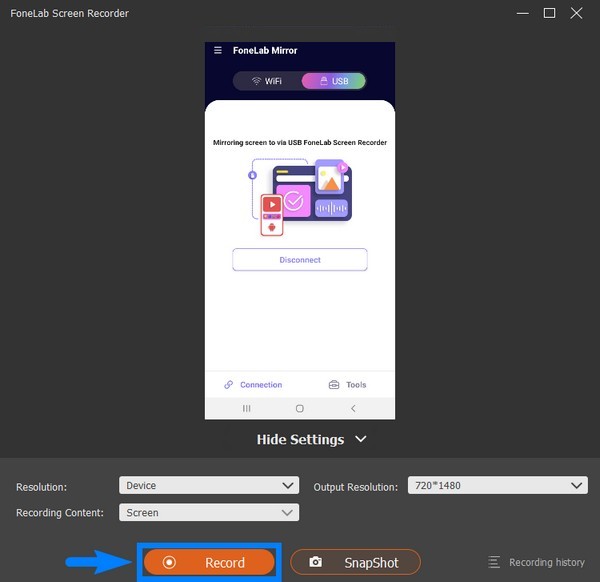Maximize the FoneLab Screen Recorder window
The height and width of the screenshot is (582, 600).
coord(549,13)
